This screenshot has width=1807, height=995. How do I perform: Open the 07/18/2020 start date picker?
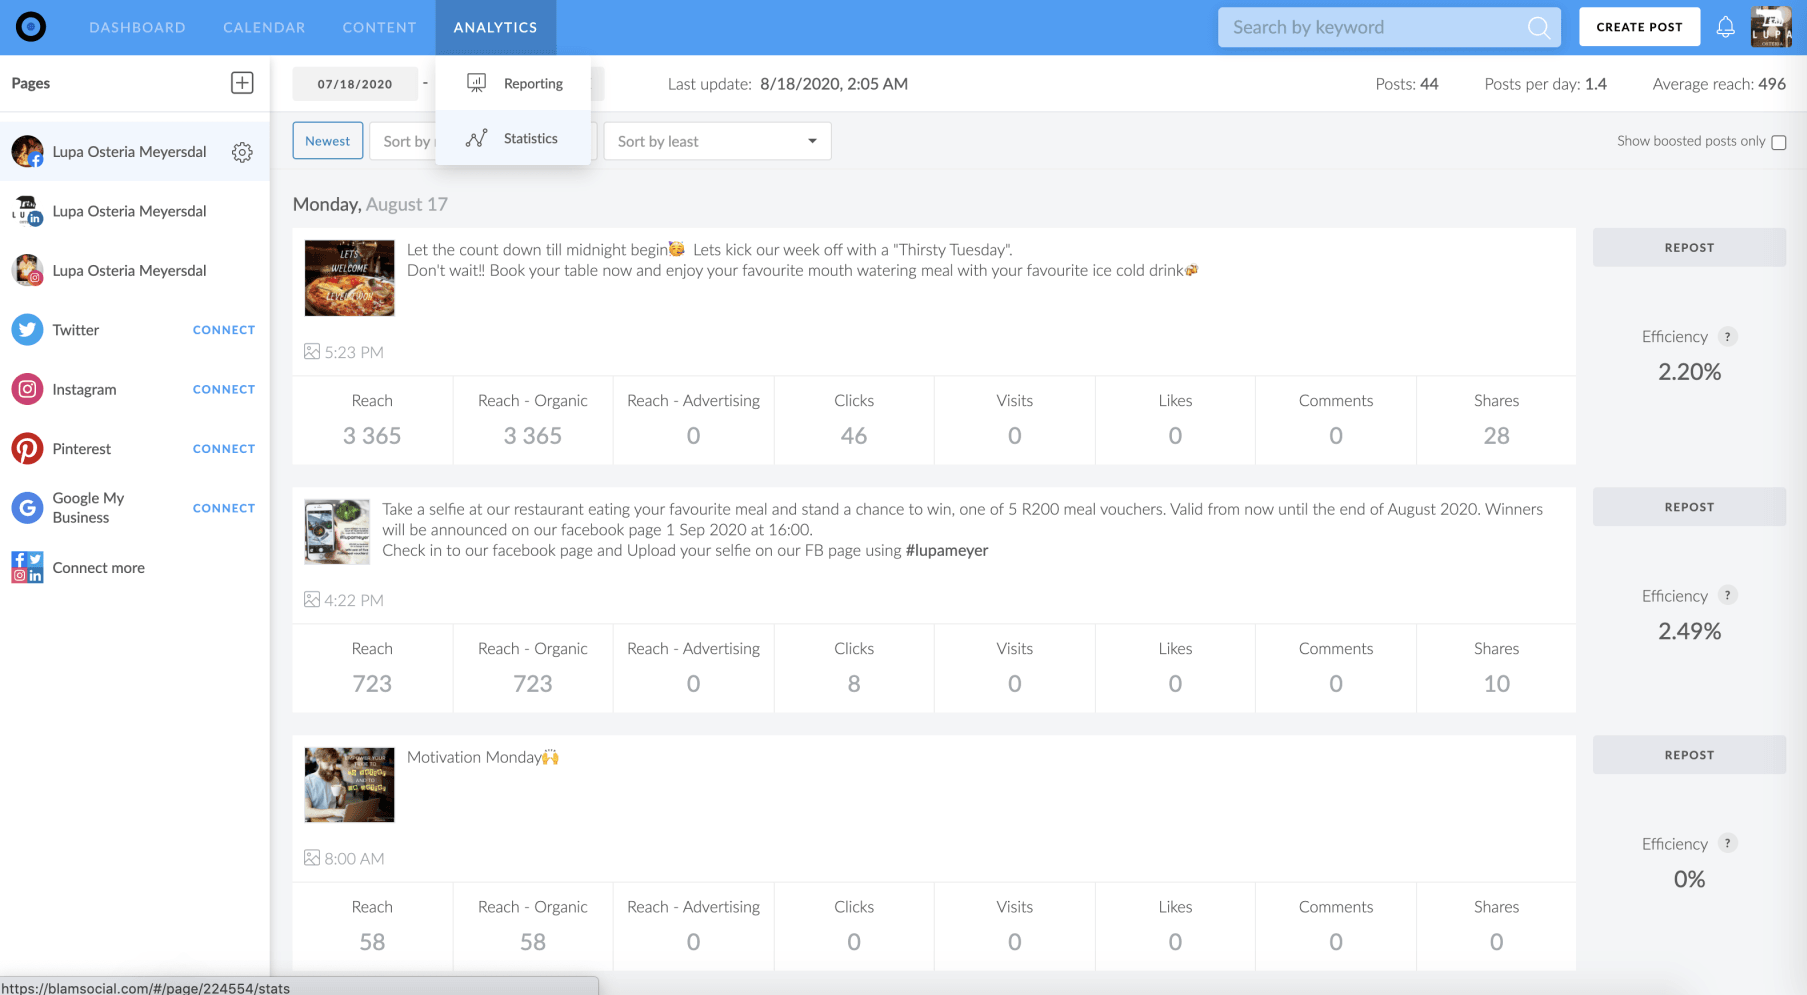(x=355, y=84)
